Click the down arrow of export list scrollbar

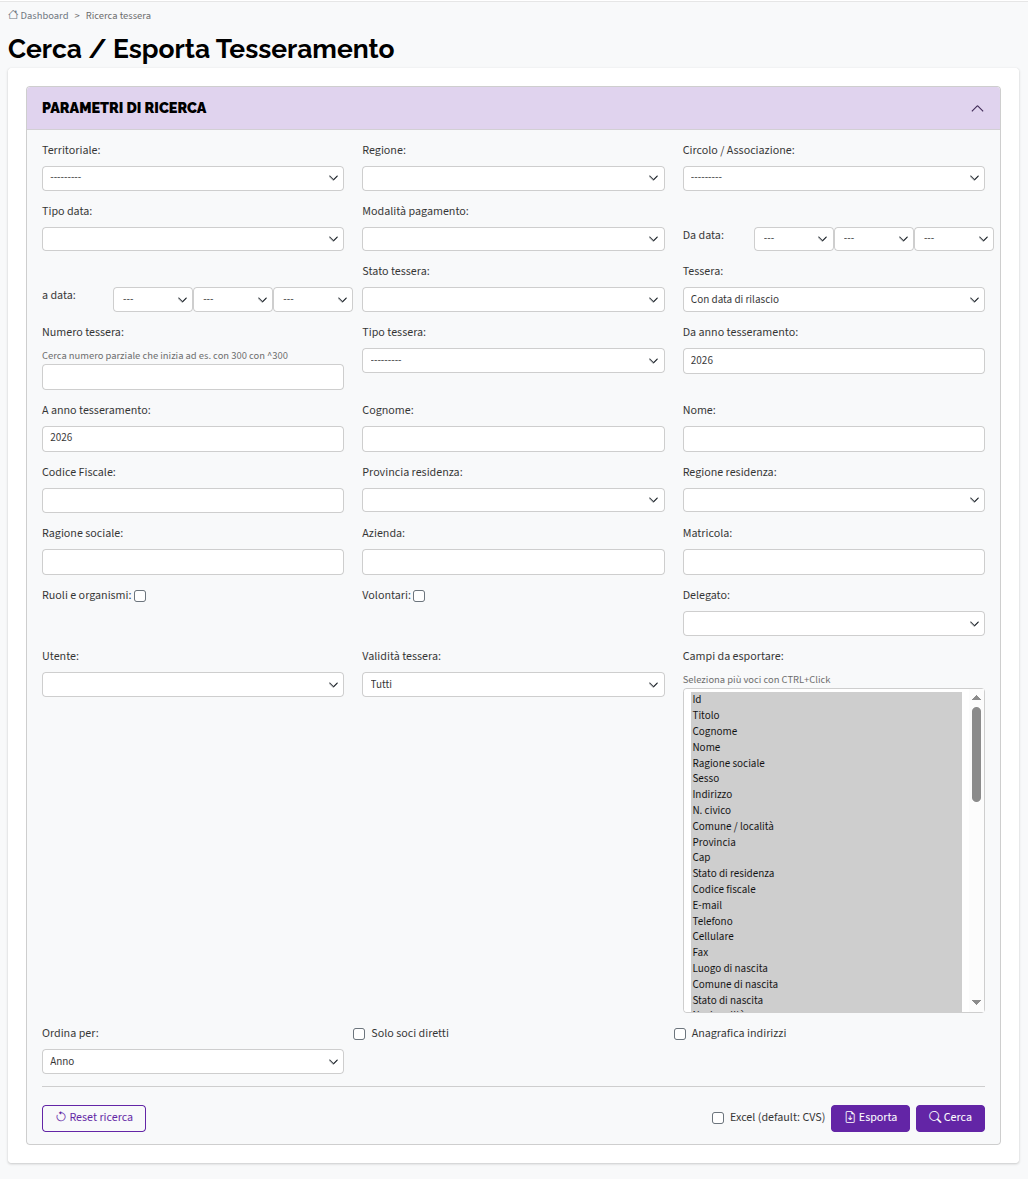[976, 1002]
